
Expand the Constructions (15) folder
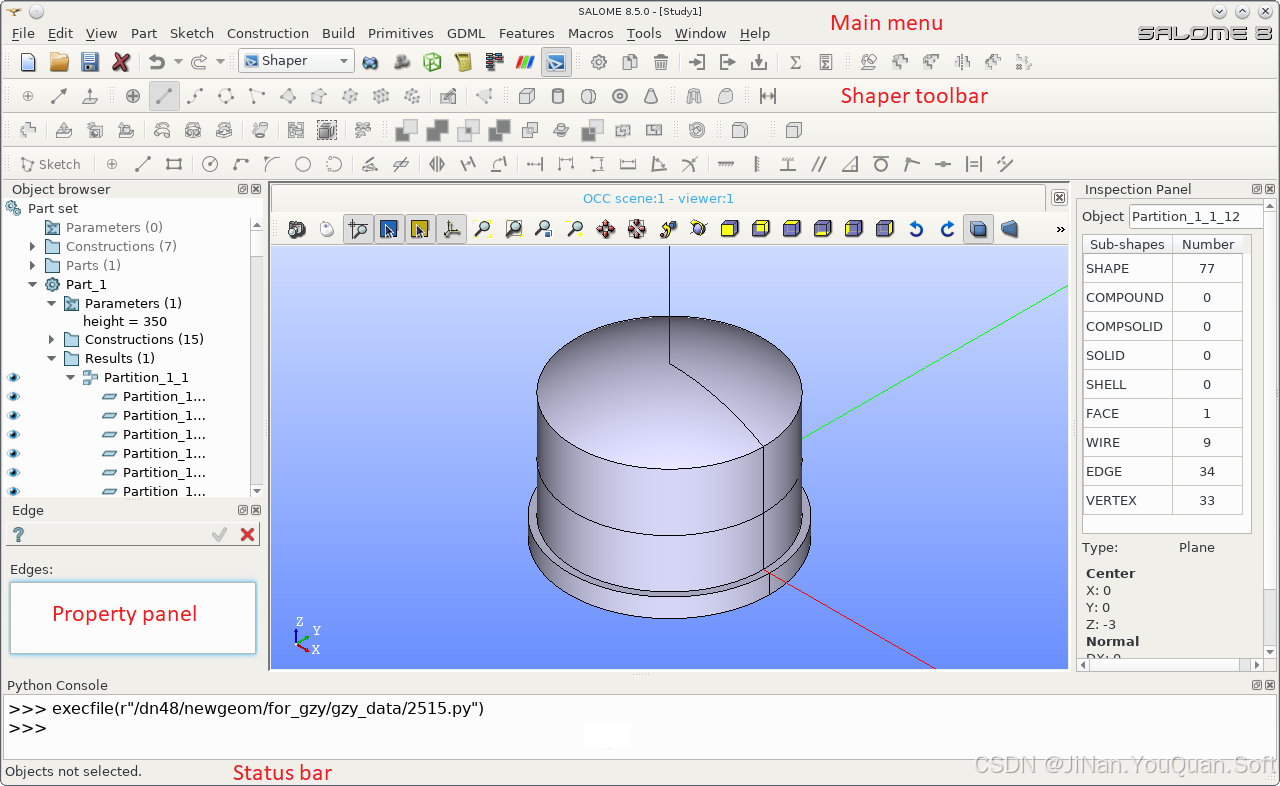pyautogui.click(x=51, y=339)
